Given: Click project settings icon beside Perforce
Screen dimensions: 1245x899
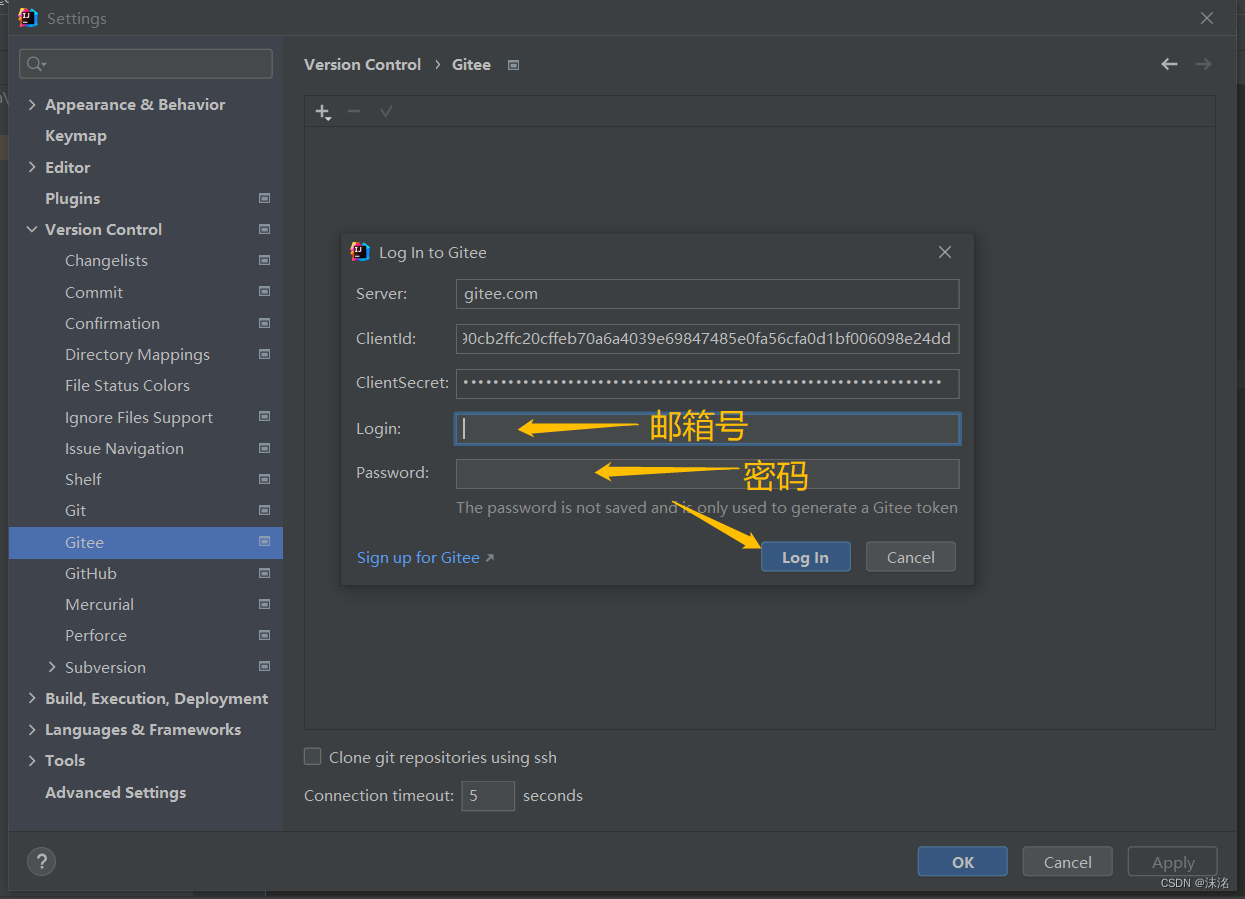Looking at the screenshot, I should (x=264, y=635).
